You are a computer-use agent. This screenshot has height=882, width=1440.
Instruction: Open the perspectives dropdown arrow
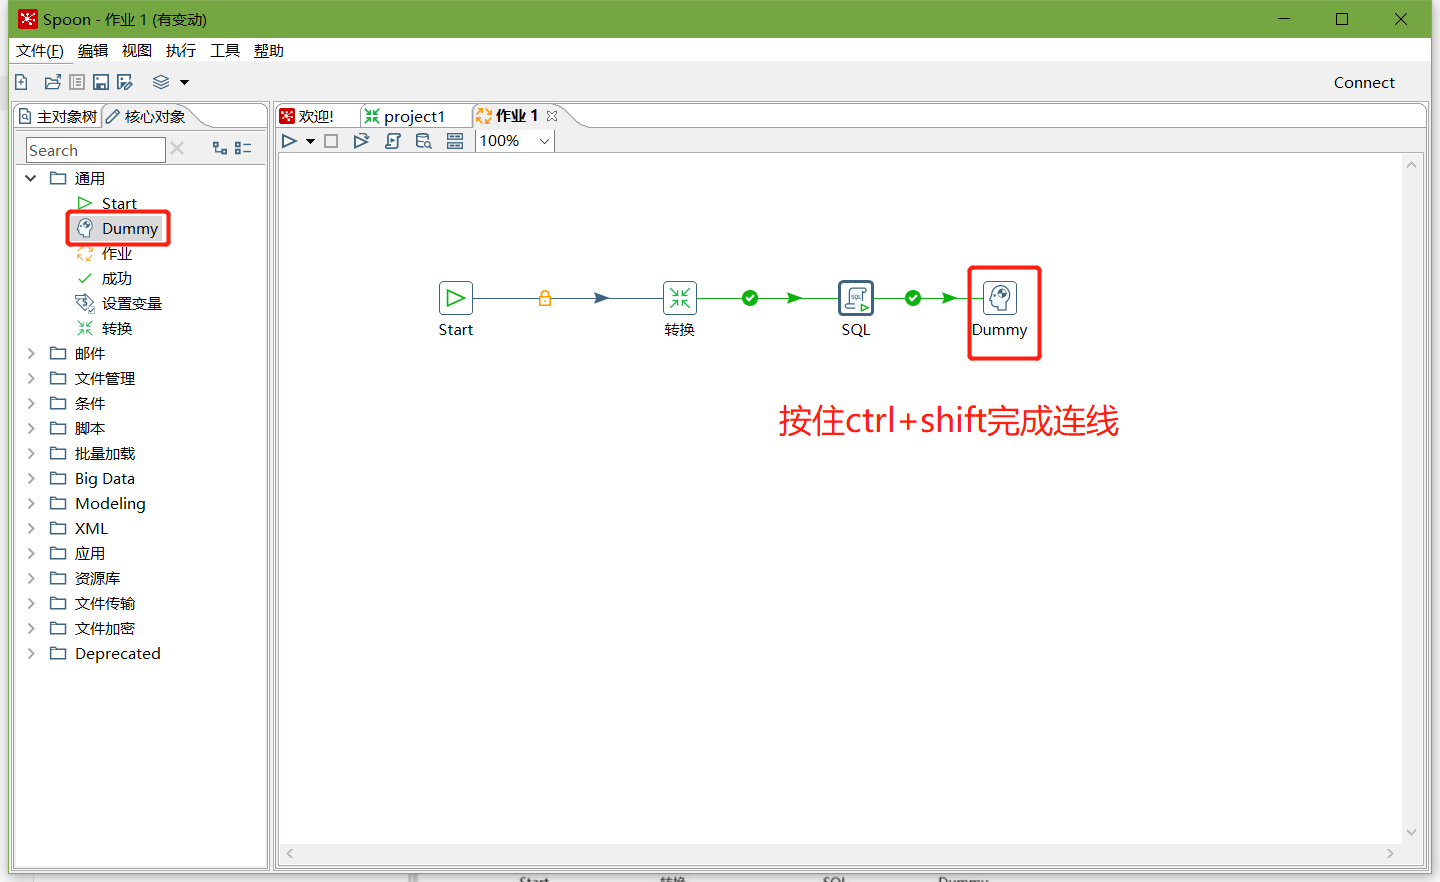(184, 82)
